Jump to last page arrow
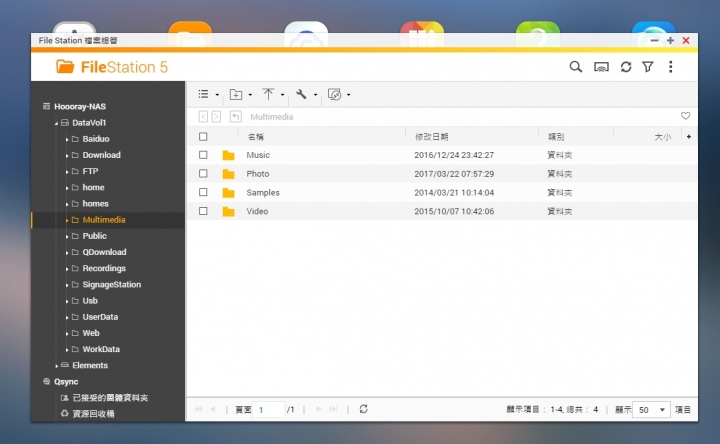The image size is (720, 444). tap(333, 409)
